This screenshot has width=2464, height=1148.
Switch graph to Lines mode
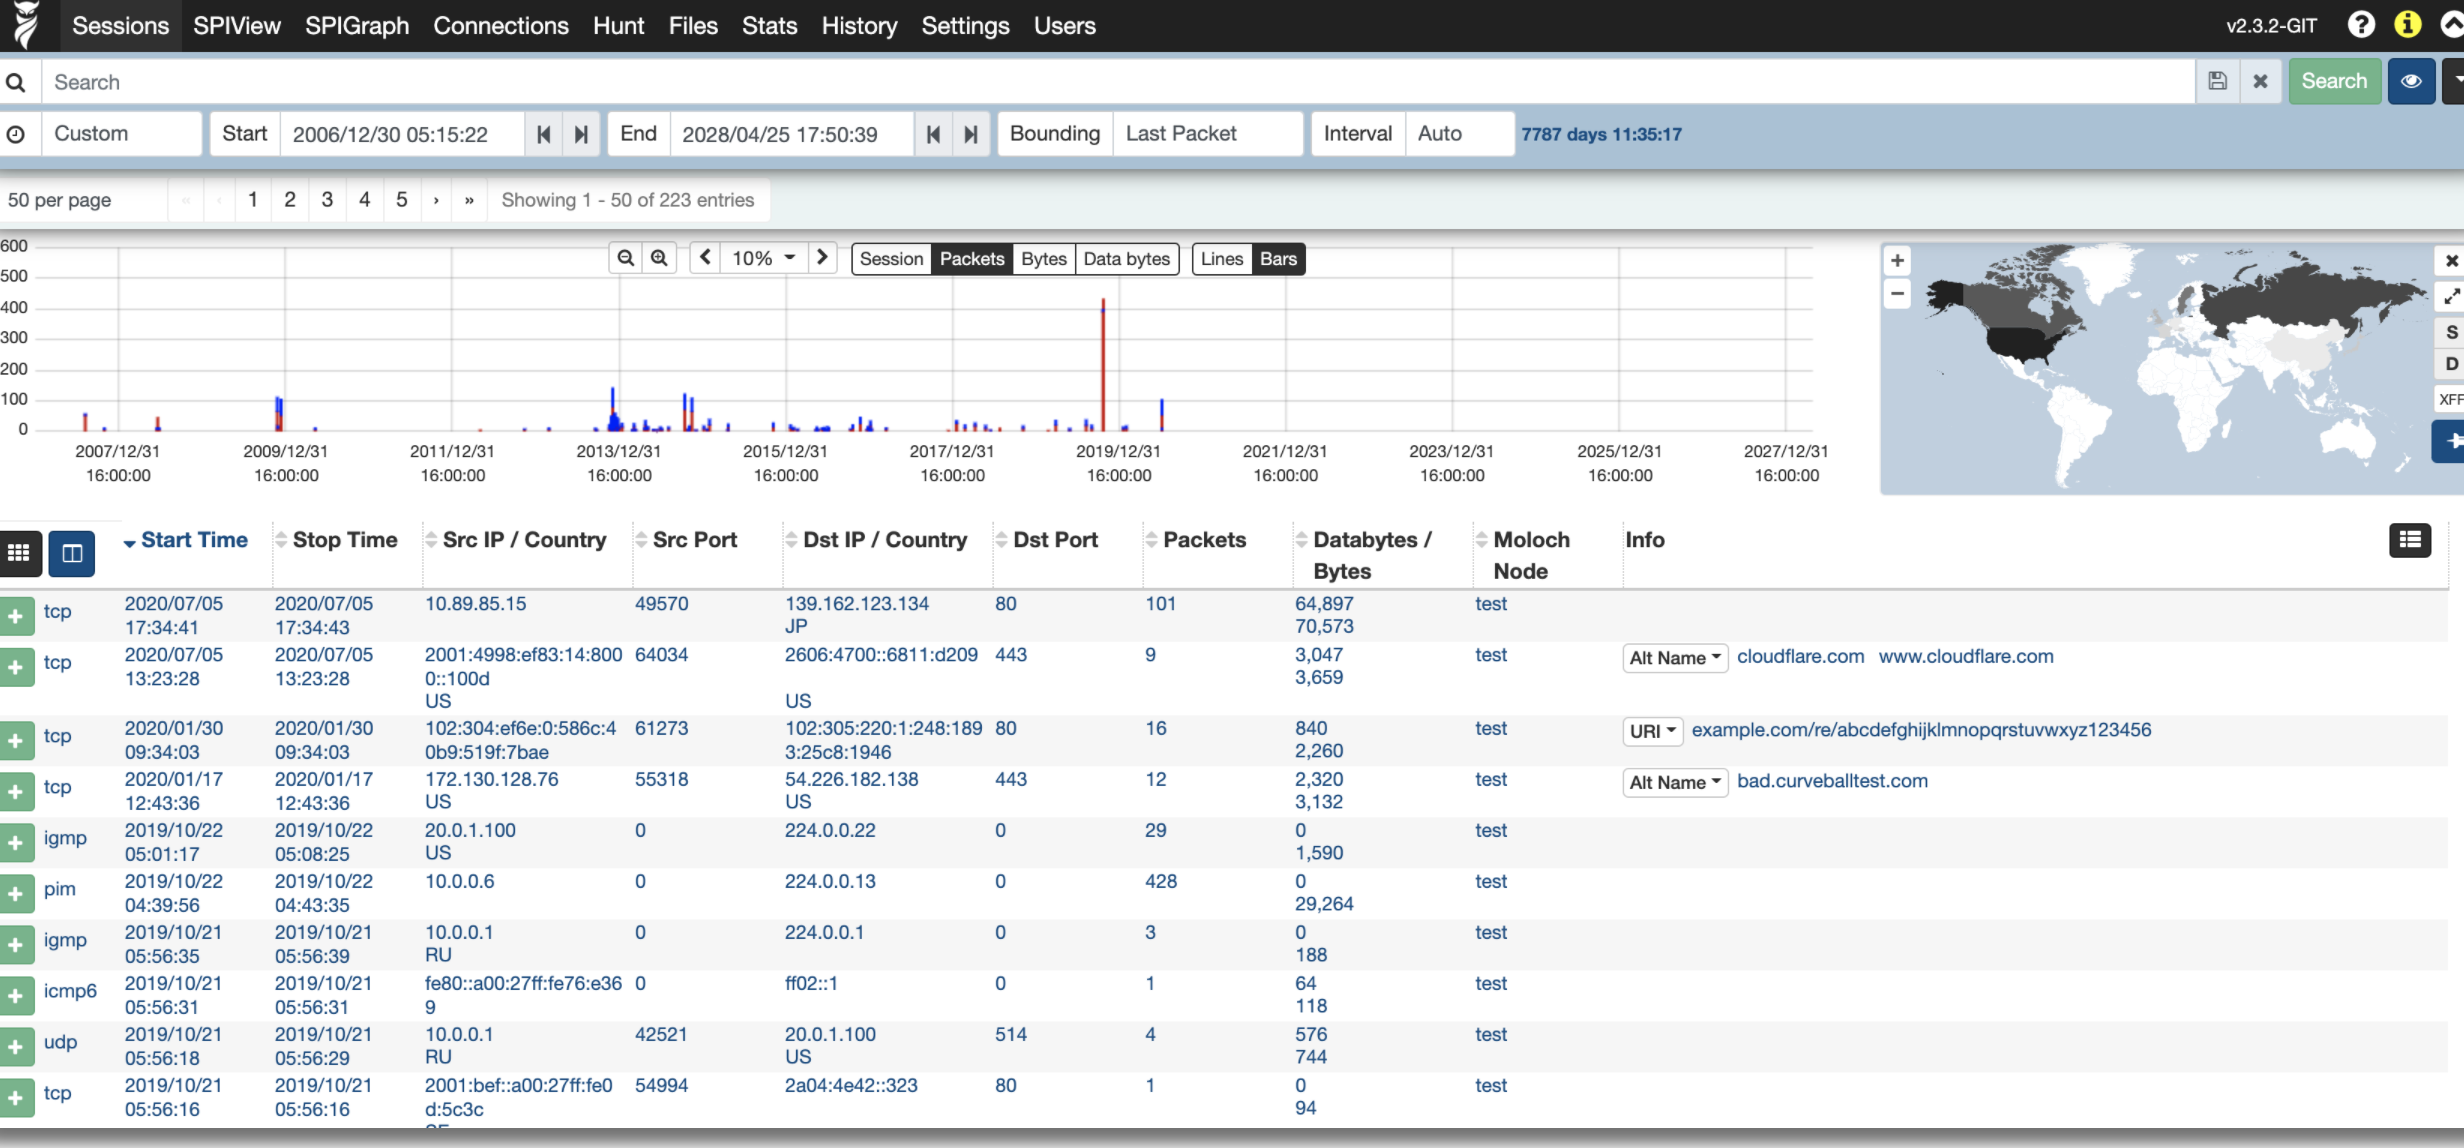(x=1221, y=259)
